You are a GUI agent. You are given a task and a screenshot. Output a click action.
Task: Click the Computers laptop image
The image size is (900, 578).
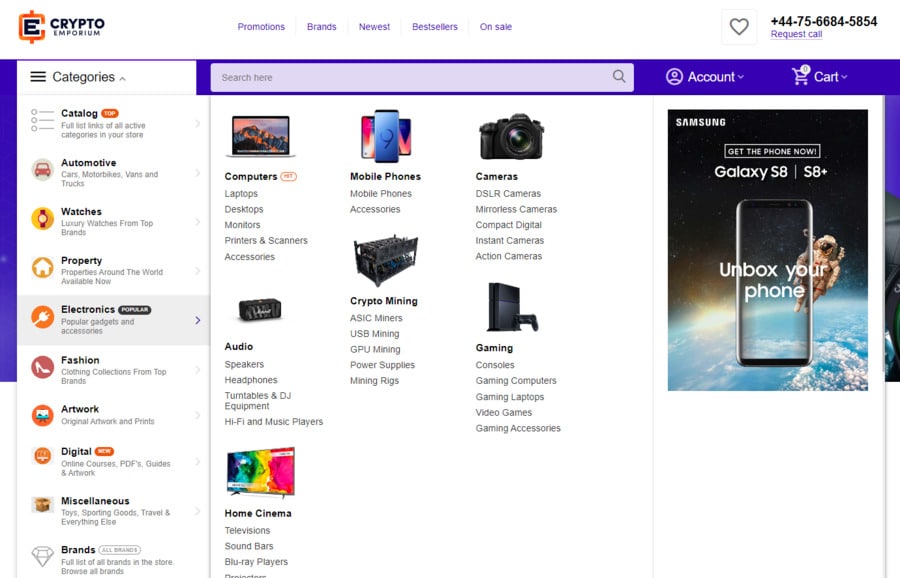261,136
